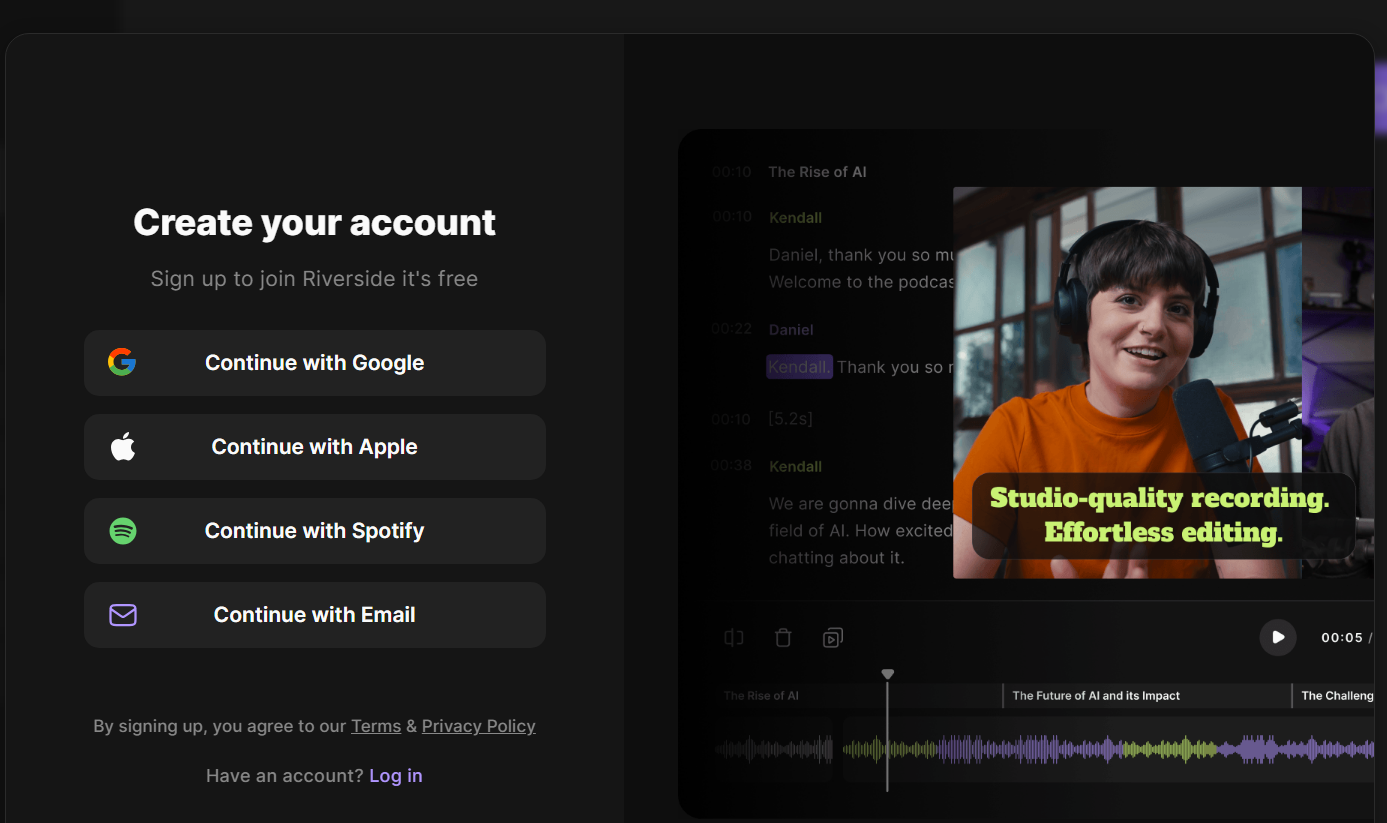This screenshot has width=1387, height=823.
Task: Click 'chatting about it.' transcript line
Action: (x=836, y=558)
